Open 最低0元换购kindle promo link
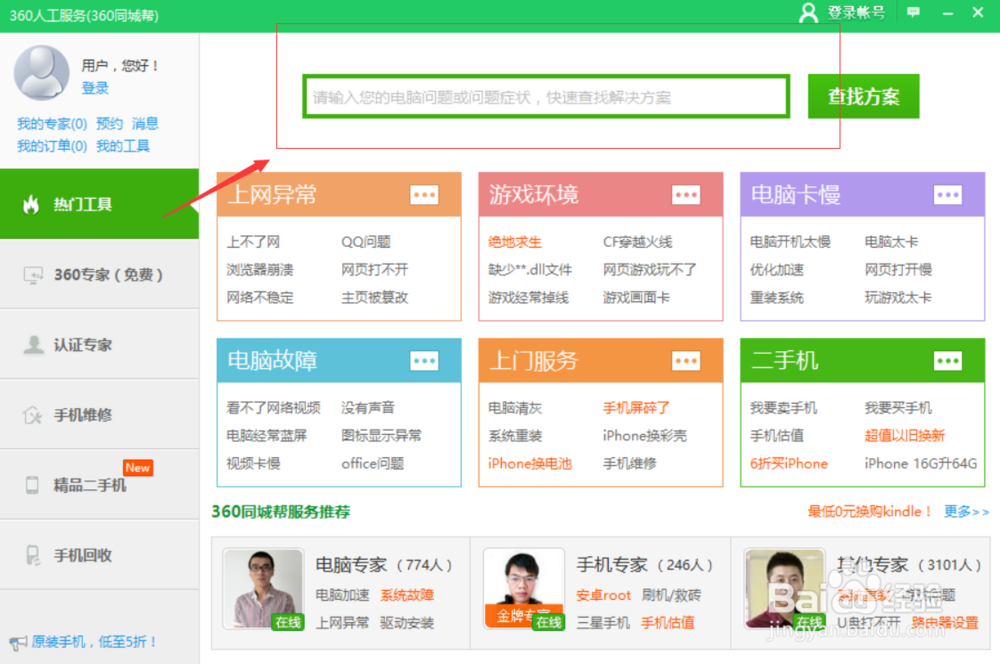Viewport: 1000px width, 664px height. point(870,512)
